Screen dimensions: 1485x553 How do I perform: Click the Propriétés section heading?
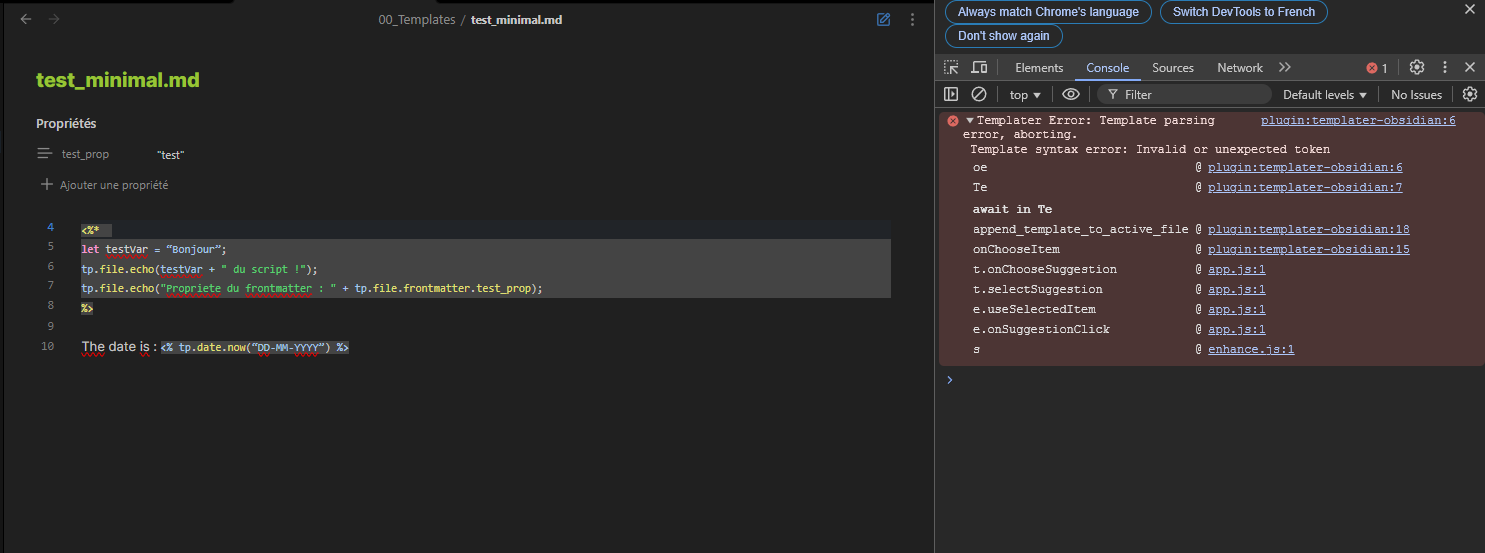(66, 124)
